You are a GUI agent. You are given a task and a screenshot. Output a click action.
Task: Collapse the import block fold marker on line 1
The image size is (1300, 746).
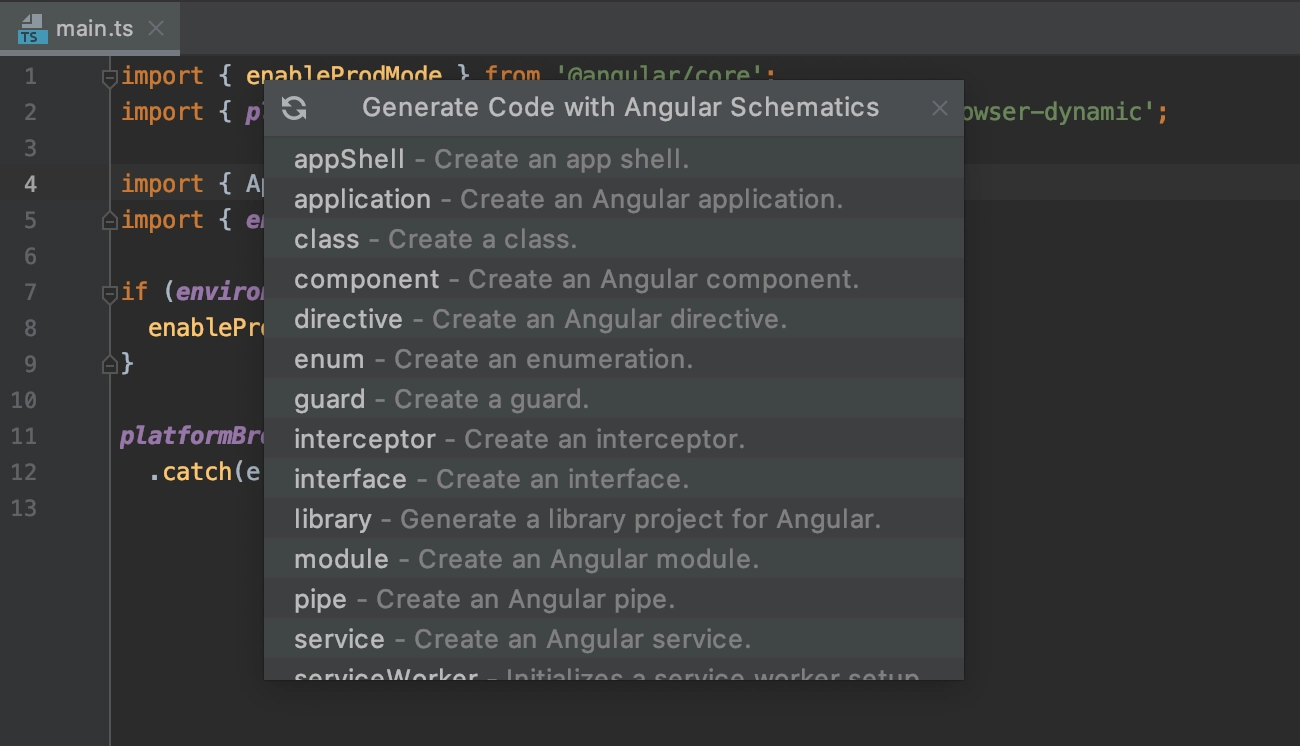pos(110,77)
